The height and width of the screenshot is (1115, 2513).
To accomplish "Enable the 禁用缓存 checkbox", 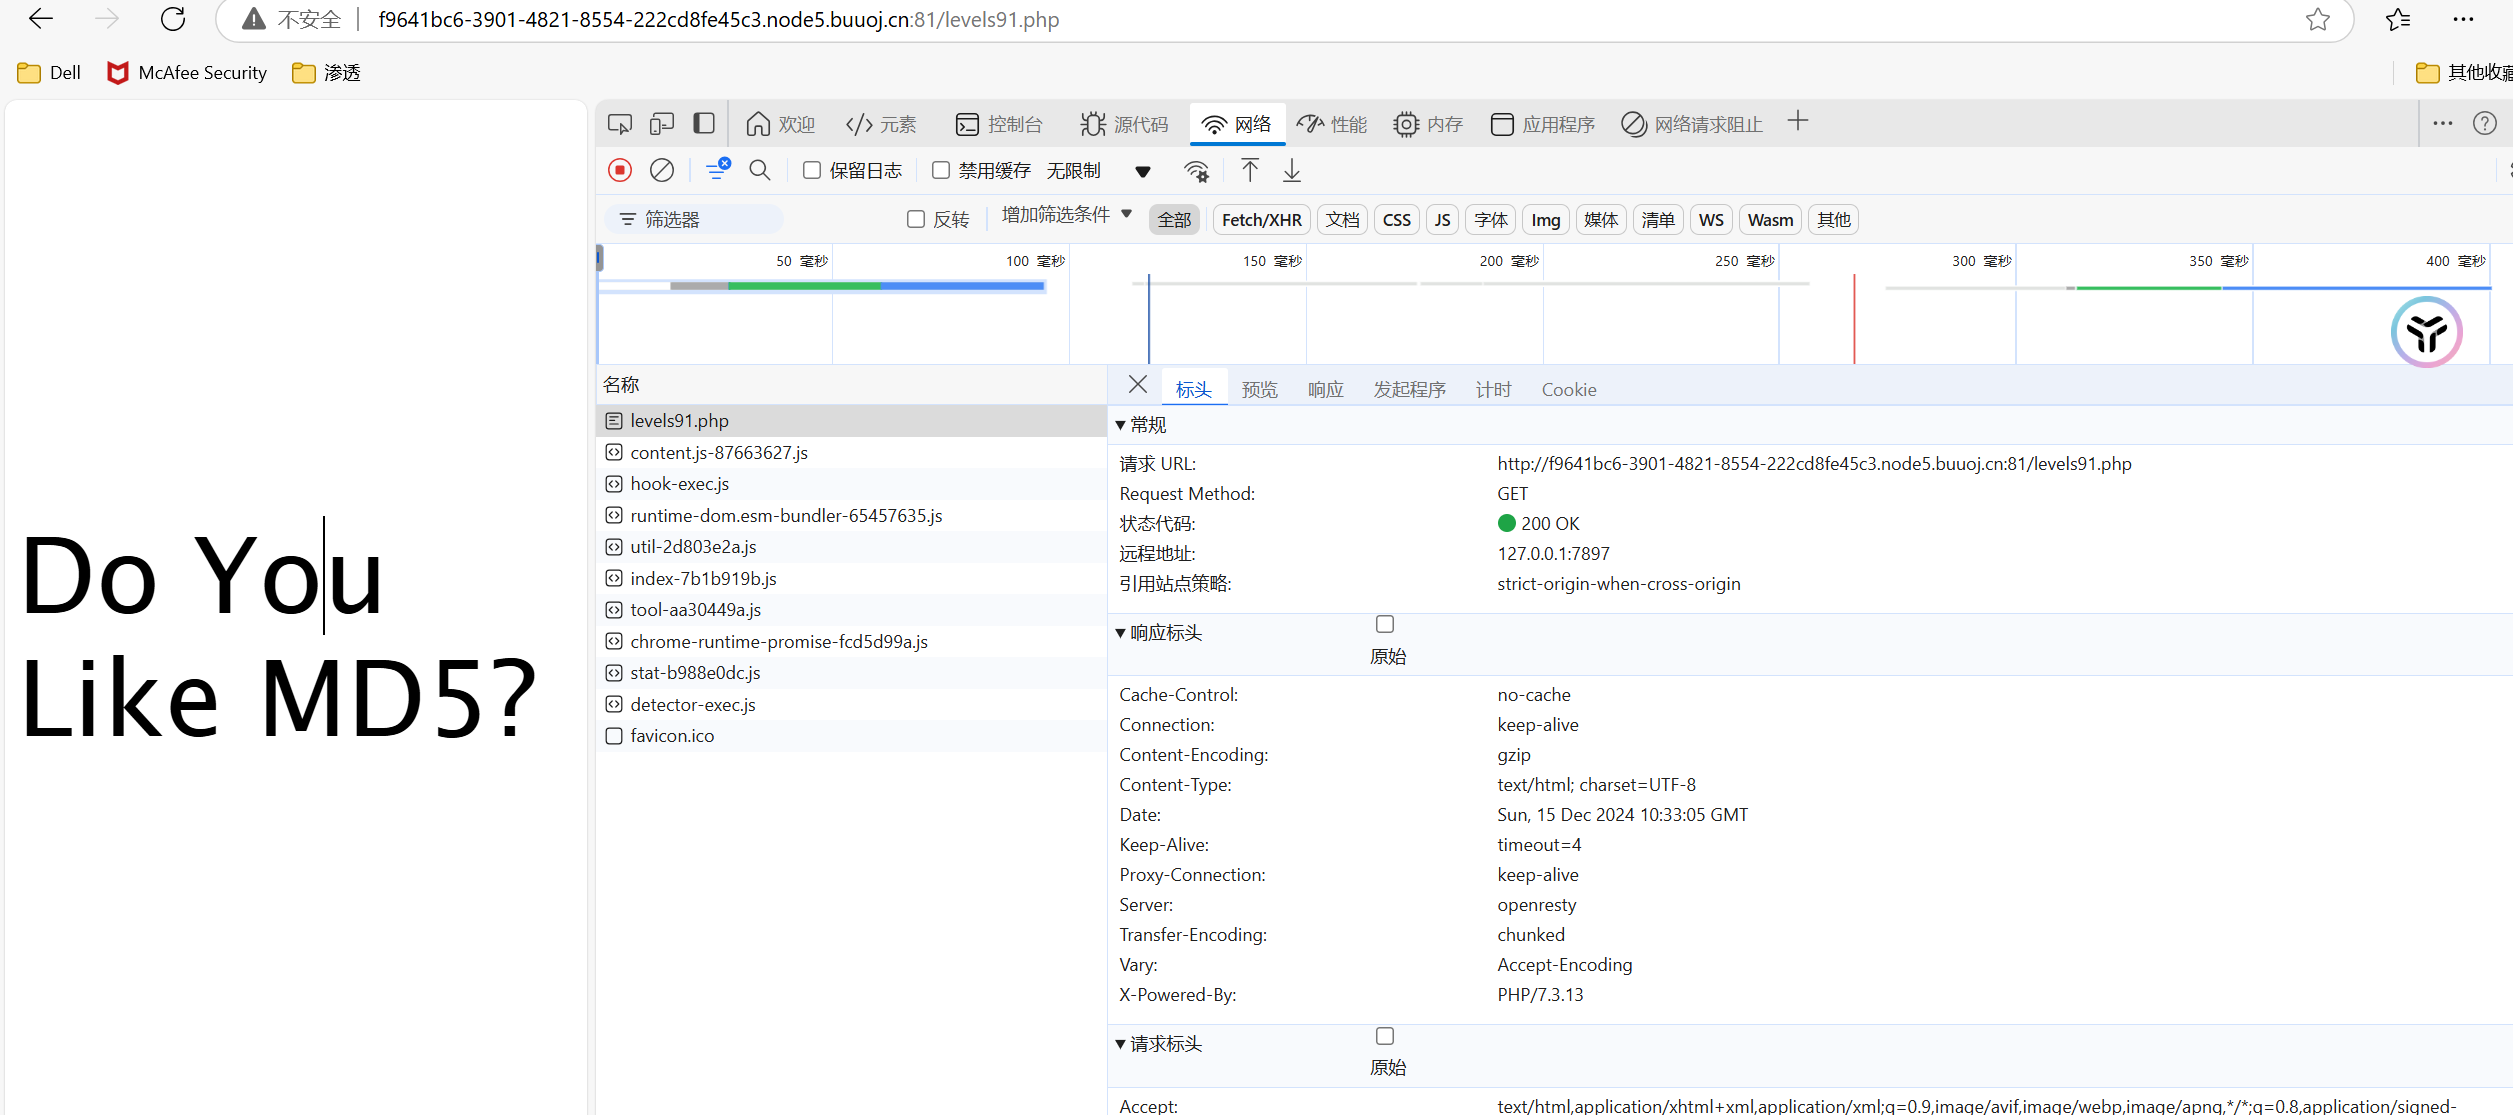I will click(940, 170).
